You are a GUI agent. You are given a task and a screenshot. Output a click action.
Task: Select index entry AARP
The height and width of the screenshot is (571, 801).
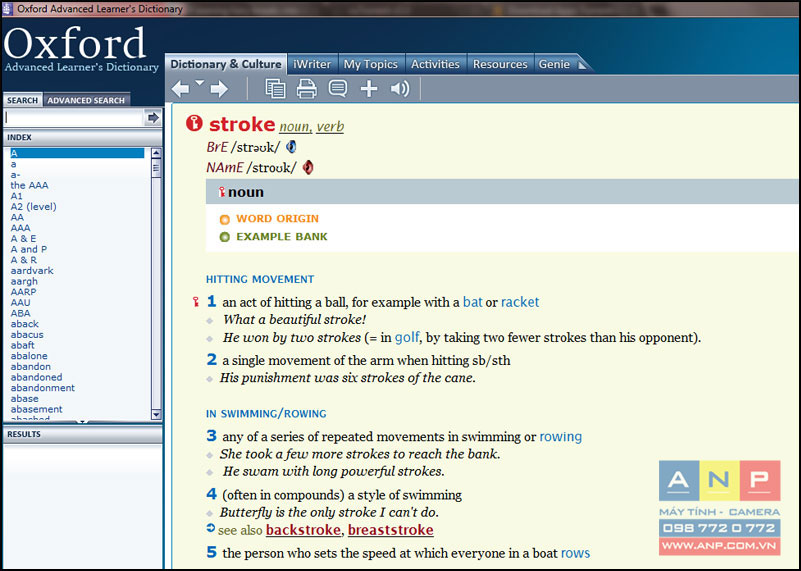[23, 292]
